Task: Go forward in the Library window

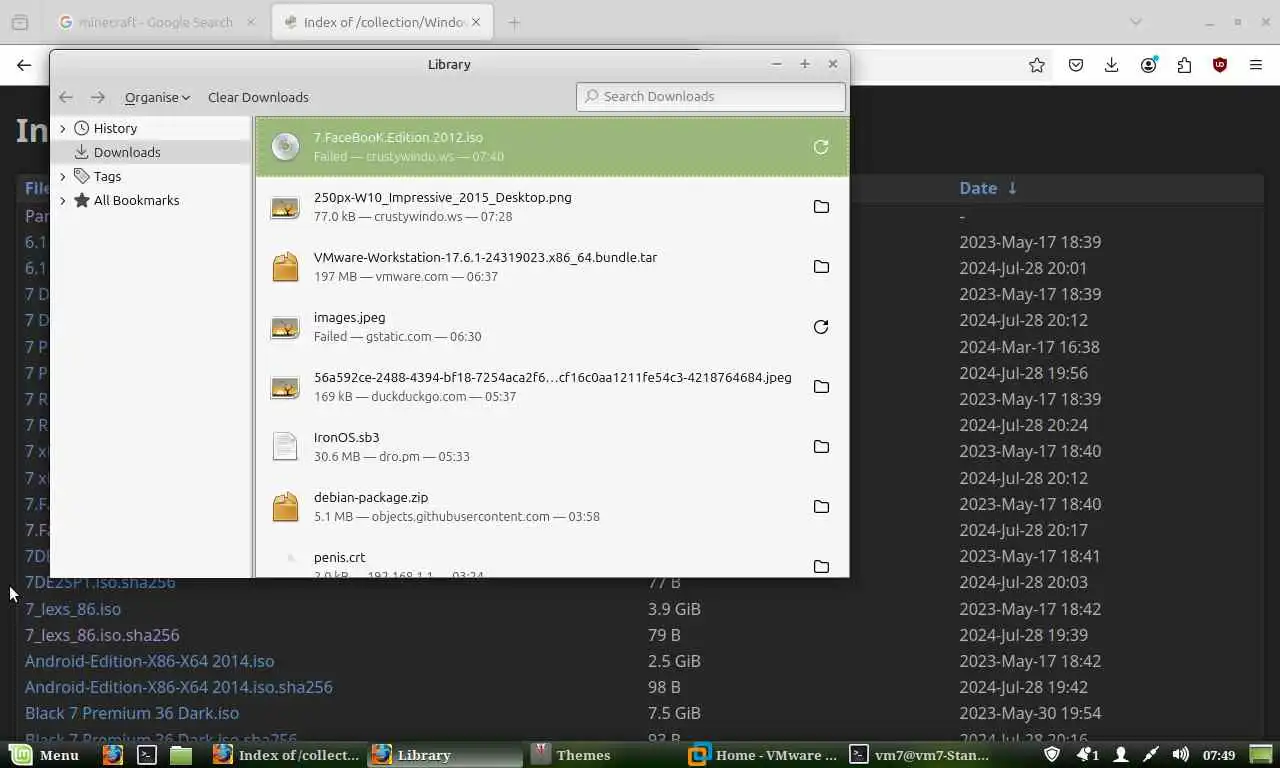Action: 98,97
